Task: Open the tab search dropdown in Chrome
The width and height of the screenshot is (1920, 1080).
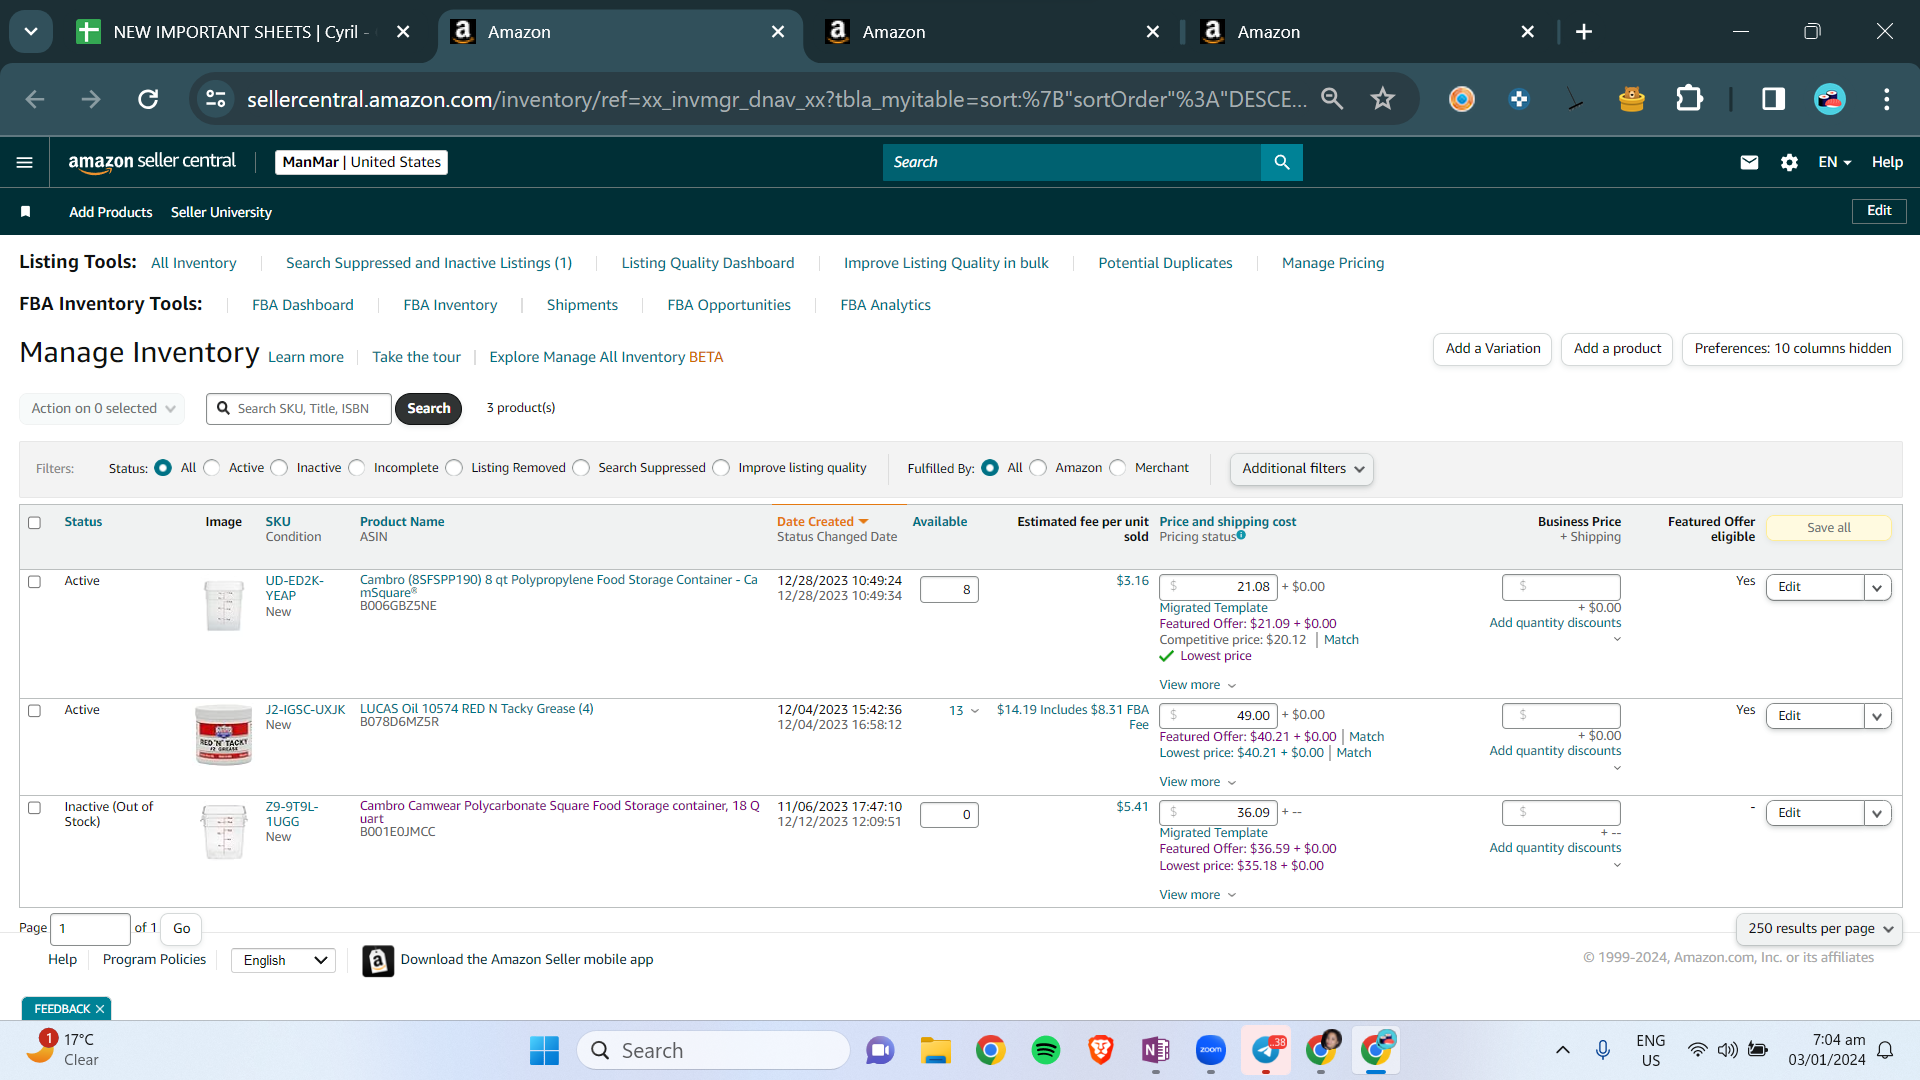Action: (31, 32)
